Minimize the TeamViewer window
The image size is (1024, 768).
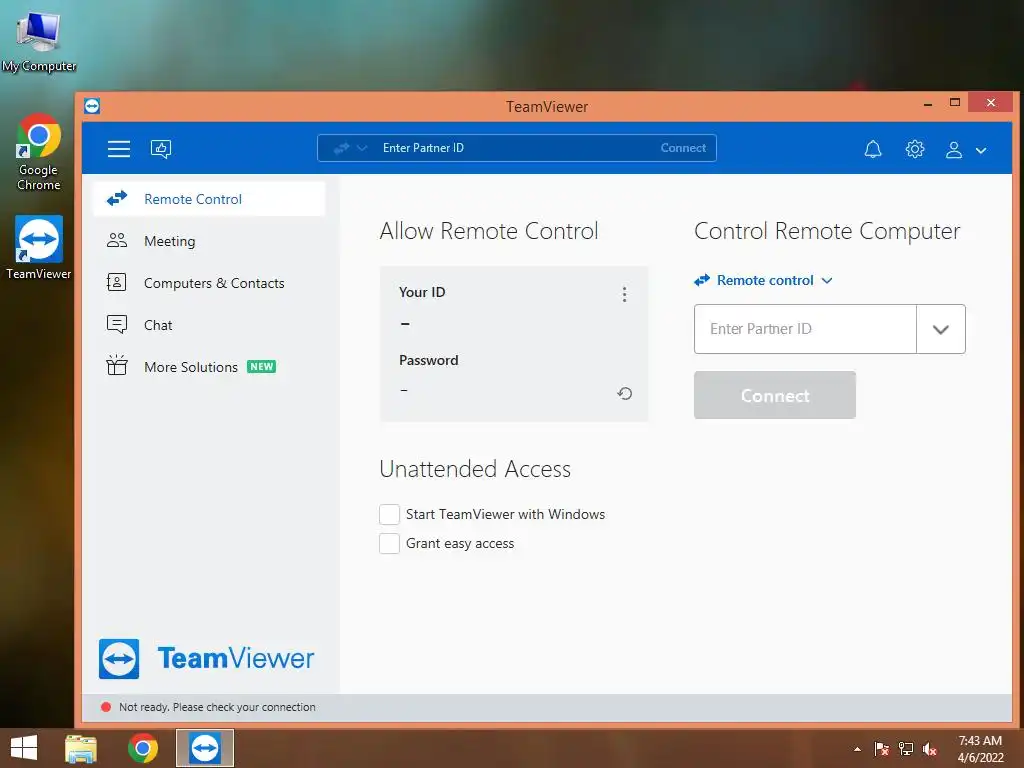(x=927, y=104)
